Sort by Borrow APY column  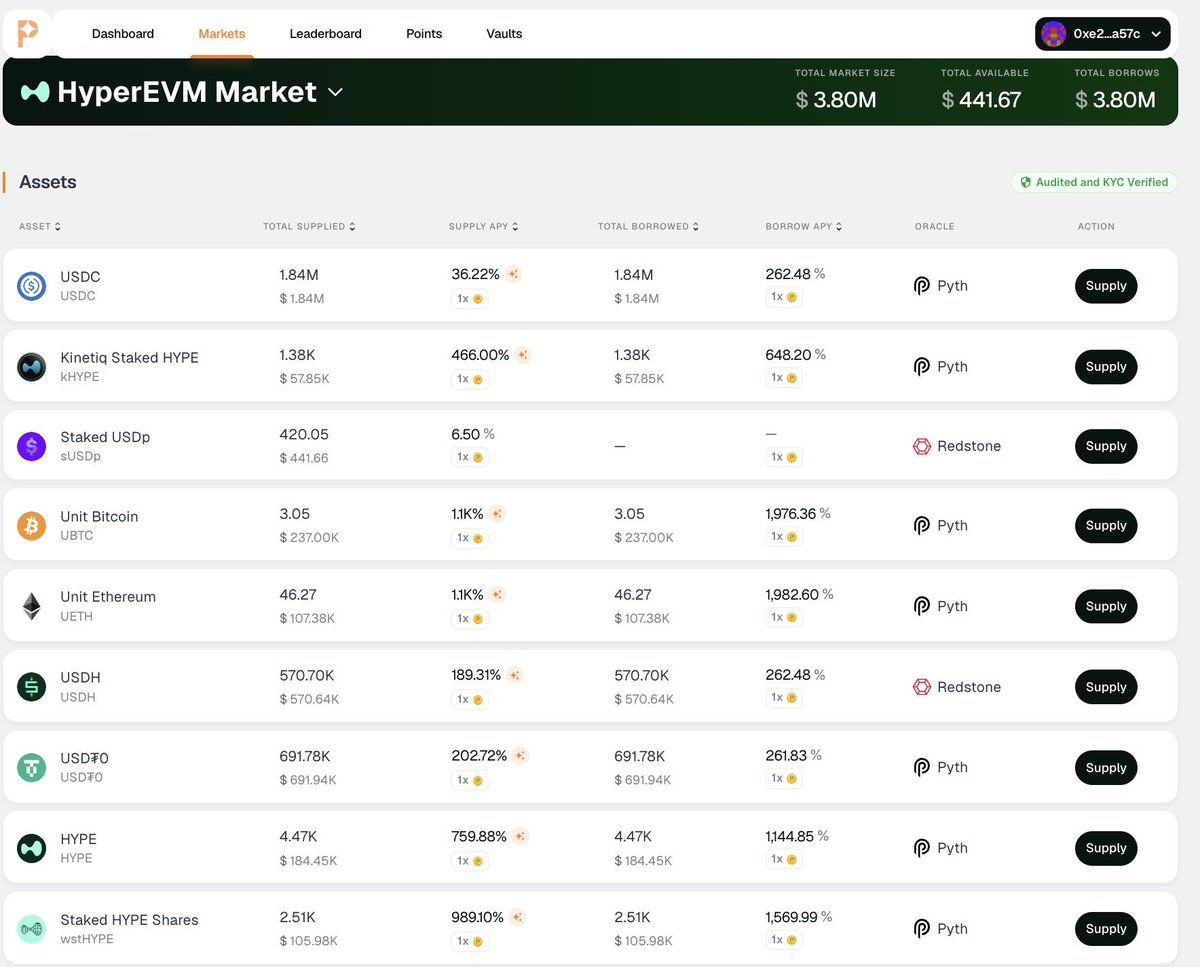click(804, 227)
